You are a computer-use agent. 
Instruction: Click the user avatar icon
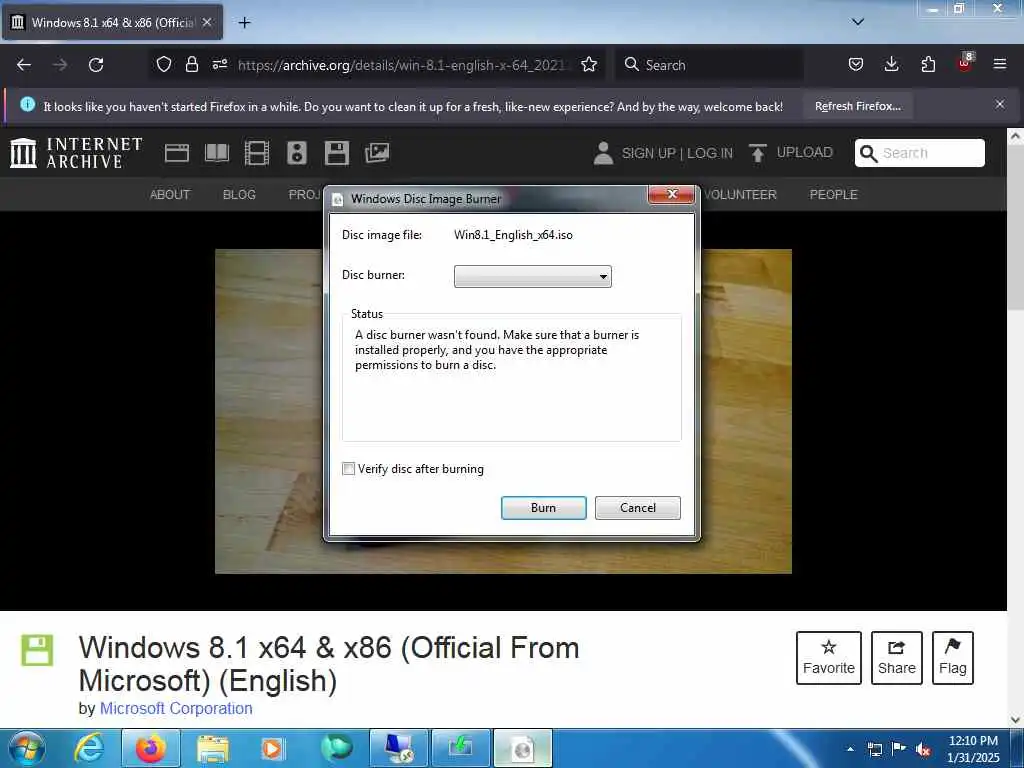[603, 153]
